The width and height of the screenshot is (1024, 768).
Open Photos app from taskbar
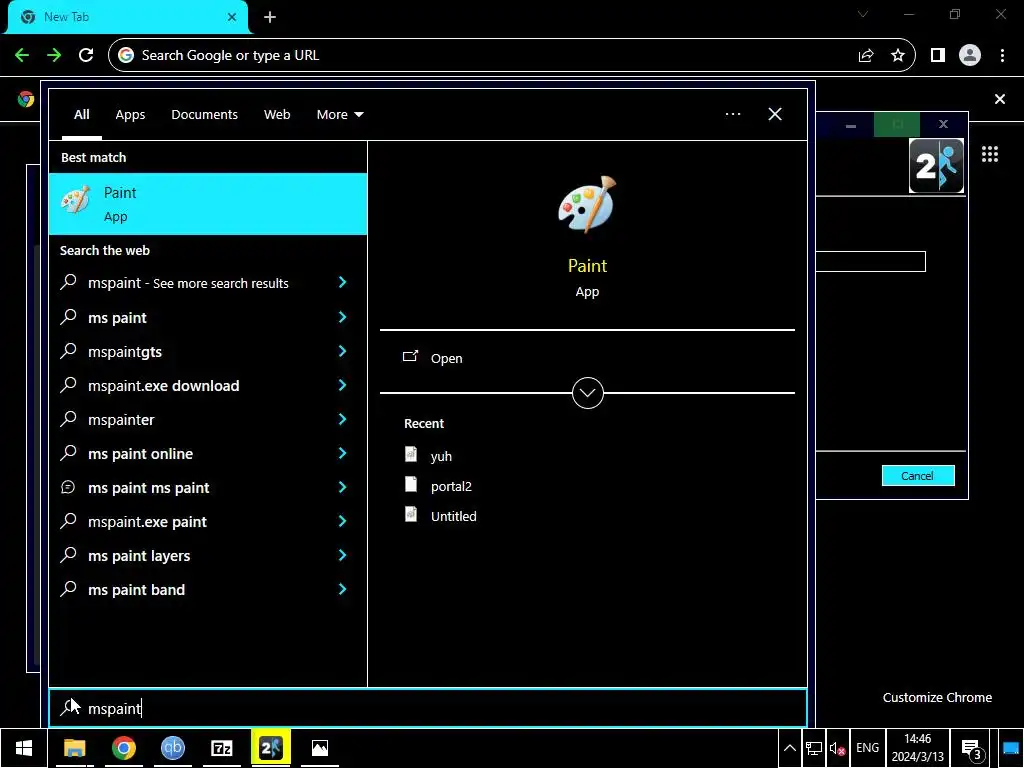point(319,748)
